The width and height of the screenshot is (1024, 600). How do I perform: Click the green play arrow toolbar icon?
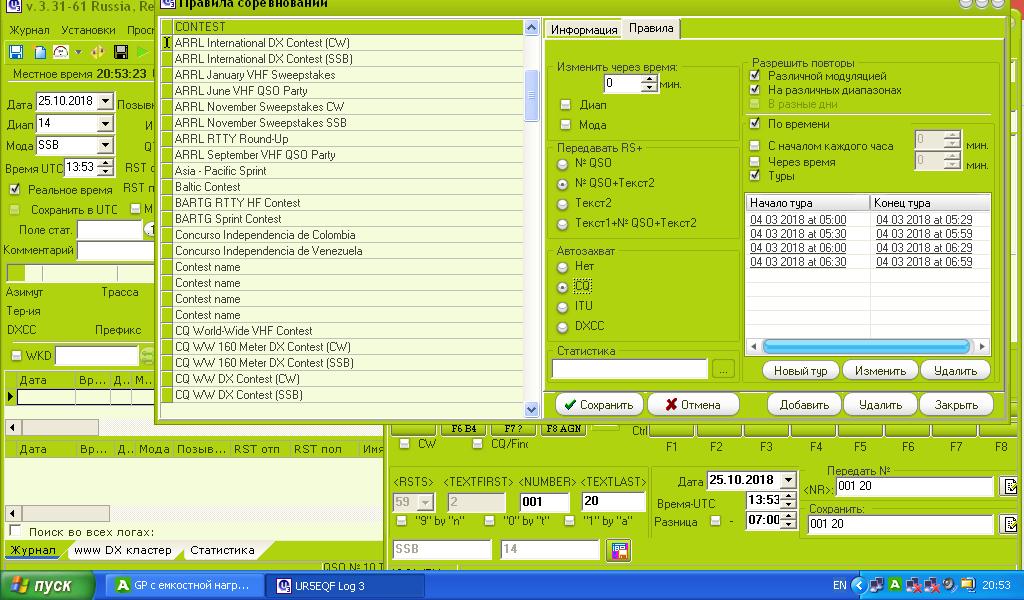click(143, 52)
